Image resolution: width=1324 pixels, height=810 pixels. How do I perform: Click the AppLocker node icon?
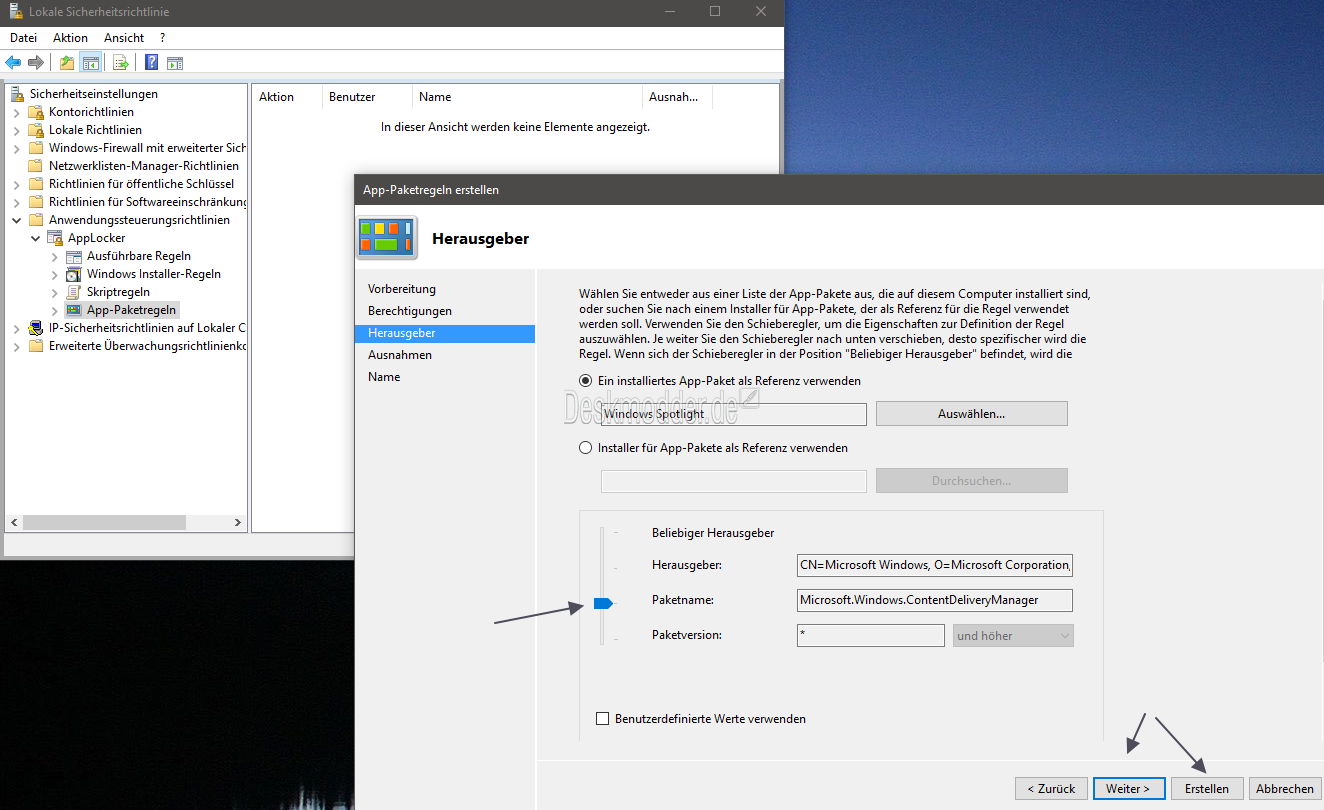pos(55,238)
